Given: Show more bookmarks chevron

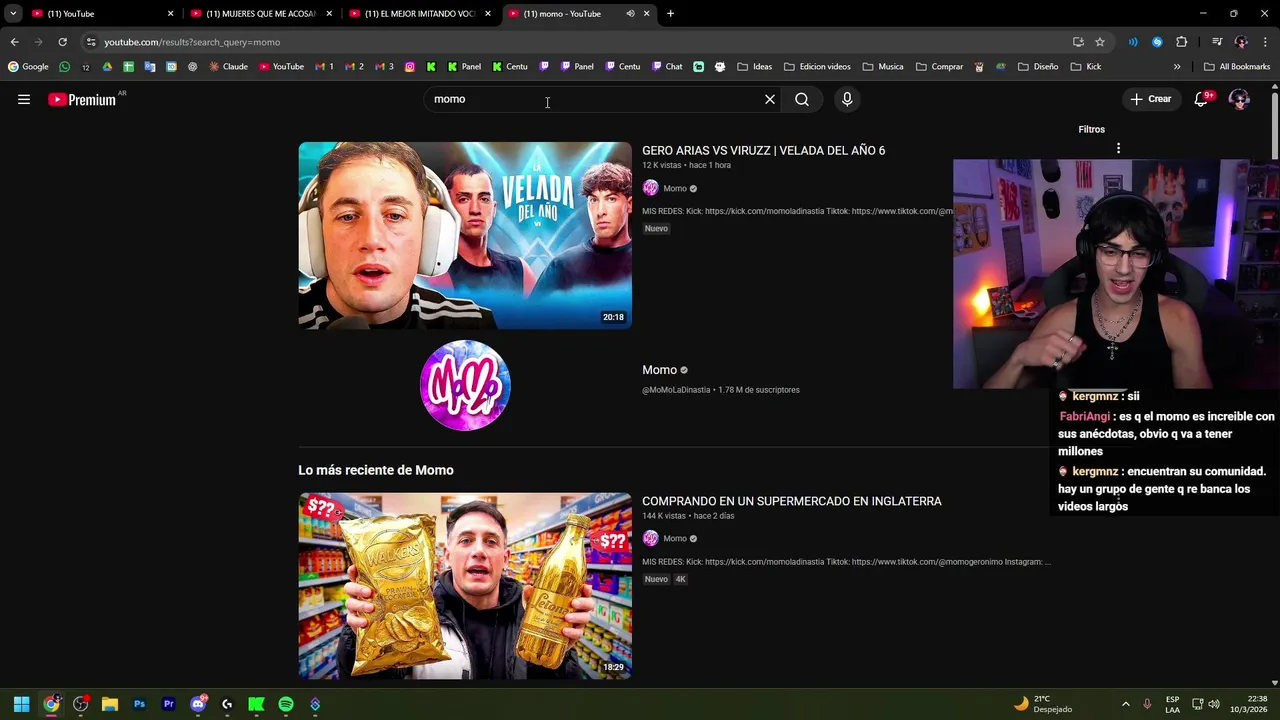Looking at the screenshot, I should click(x=1177, y=67).
